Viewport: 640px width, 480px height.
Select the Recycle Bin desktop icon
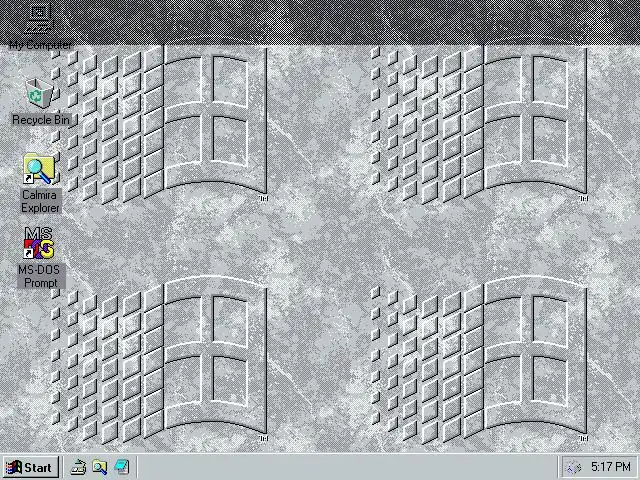tap(40, 93)
